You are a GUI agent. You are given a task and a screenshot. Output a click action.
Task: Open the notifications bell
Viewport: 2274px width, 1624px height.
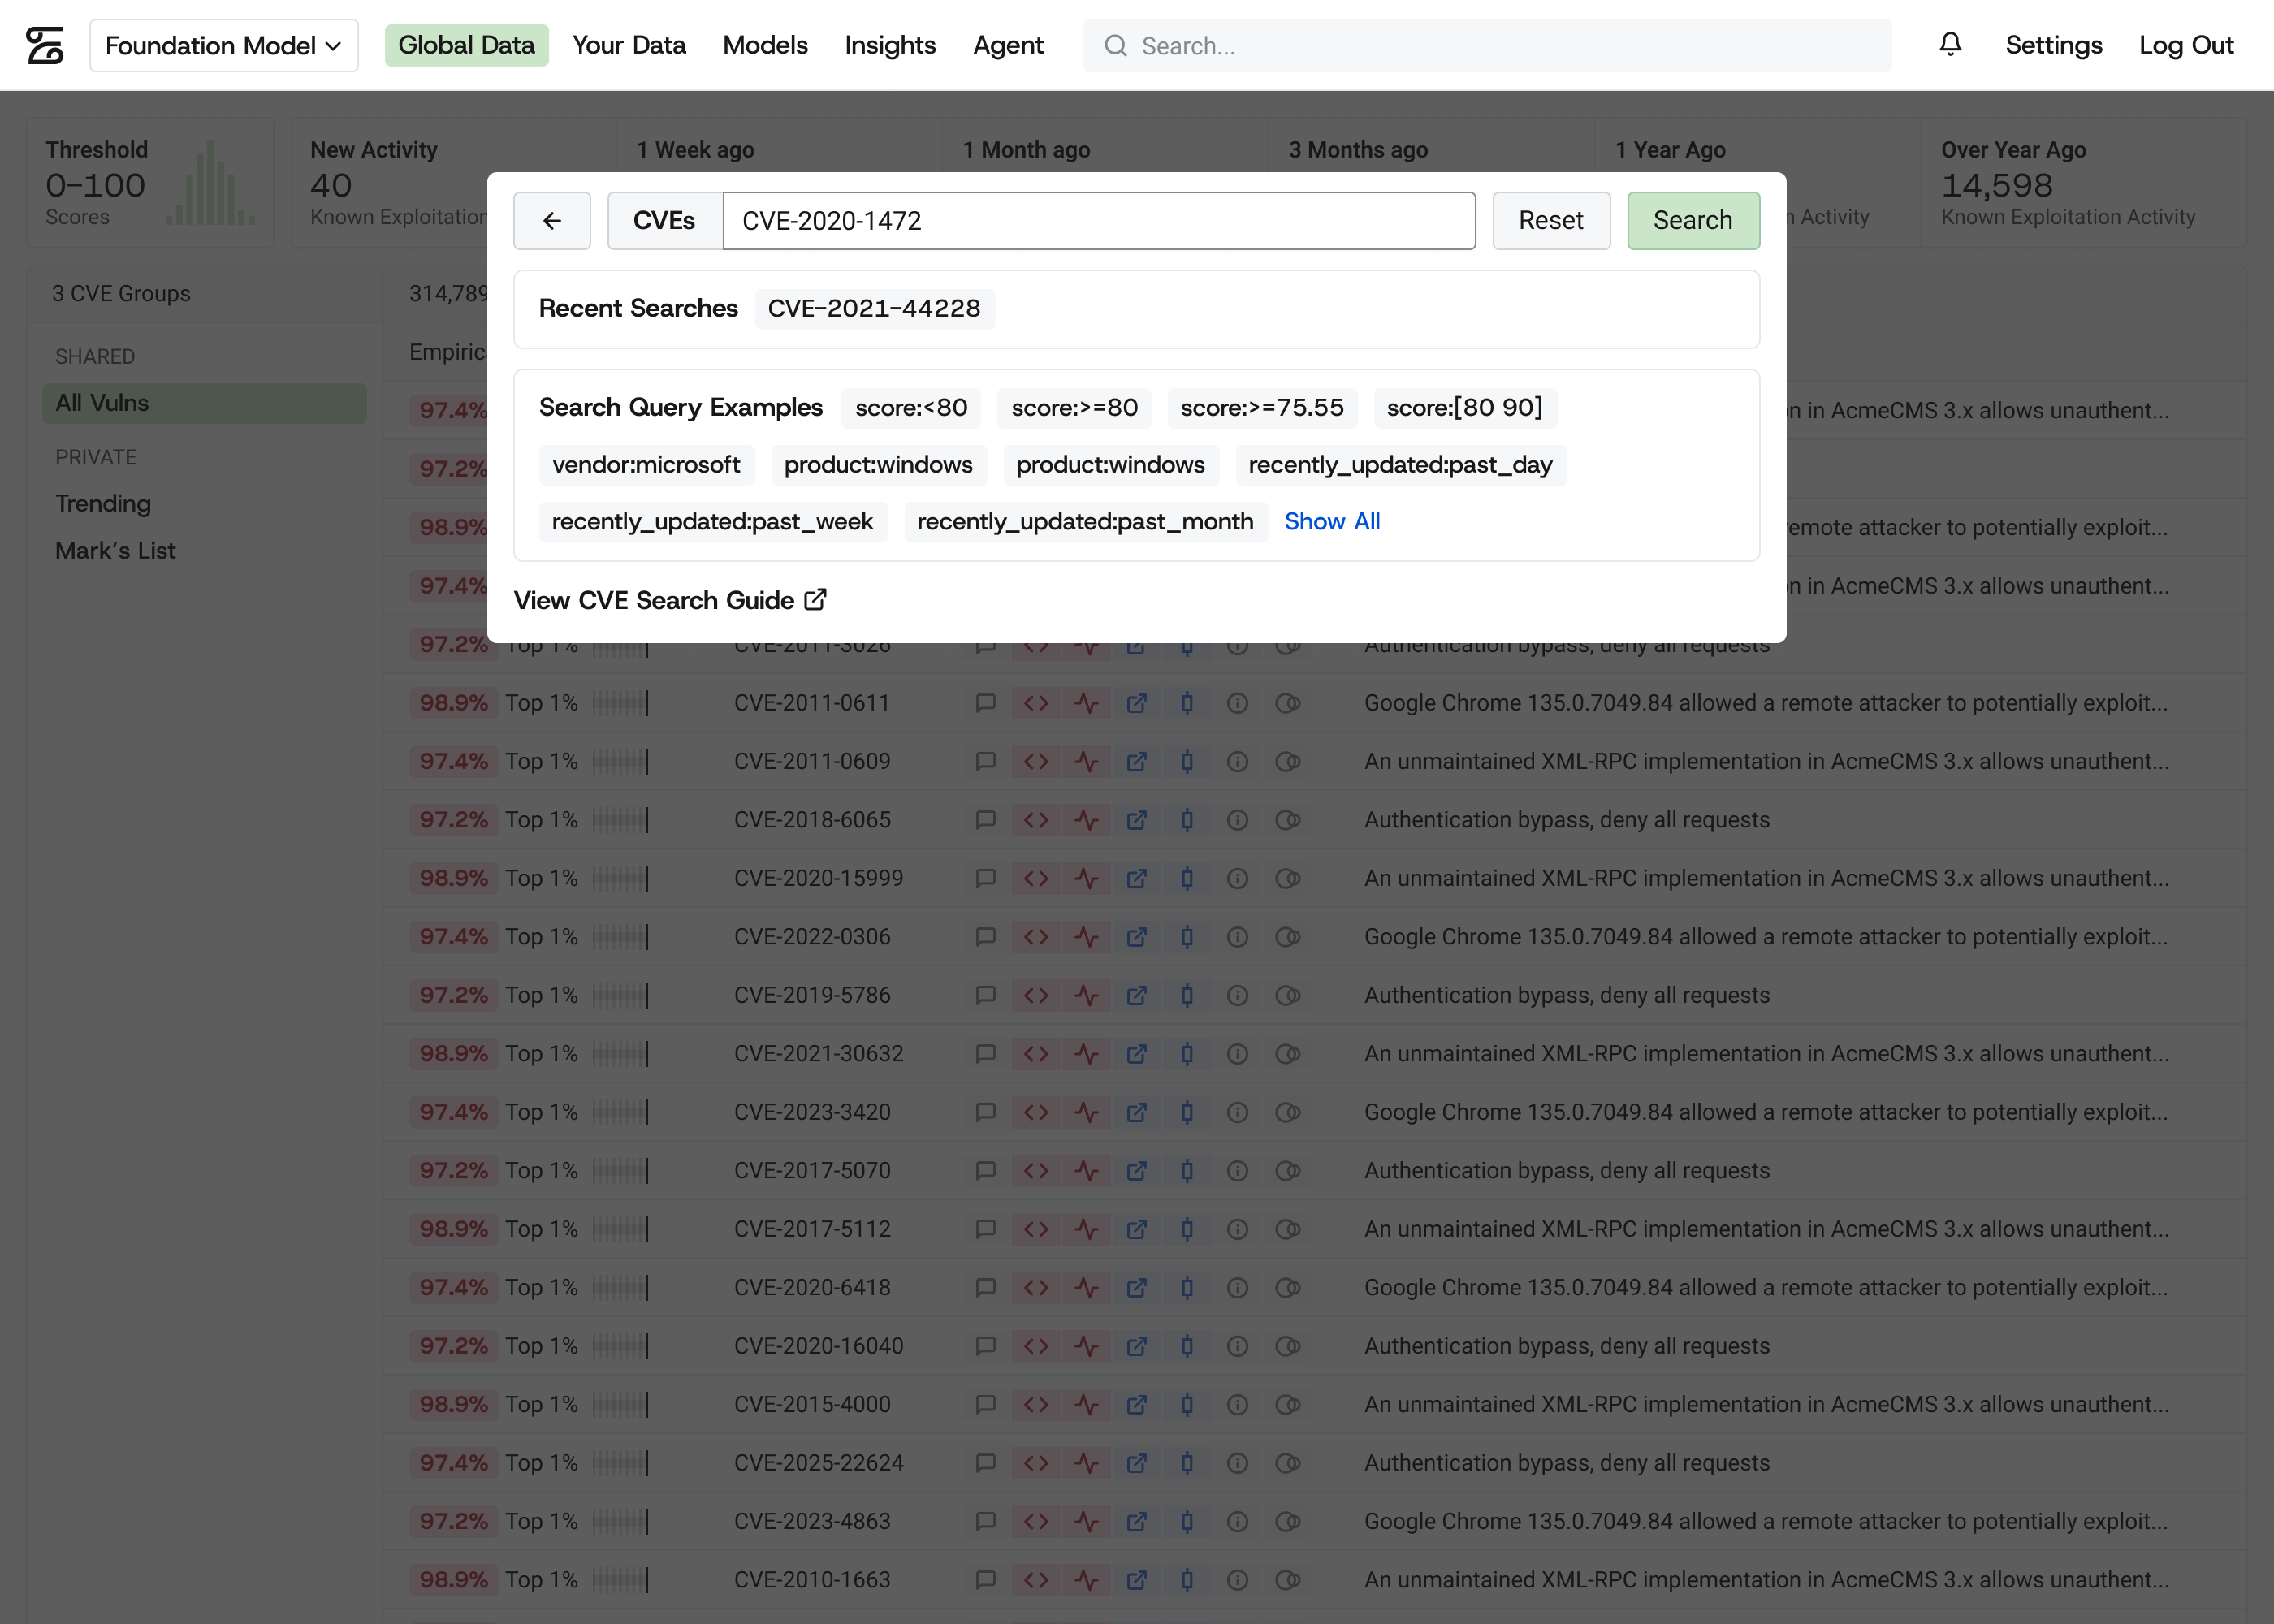click(1950, 45)
